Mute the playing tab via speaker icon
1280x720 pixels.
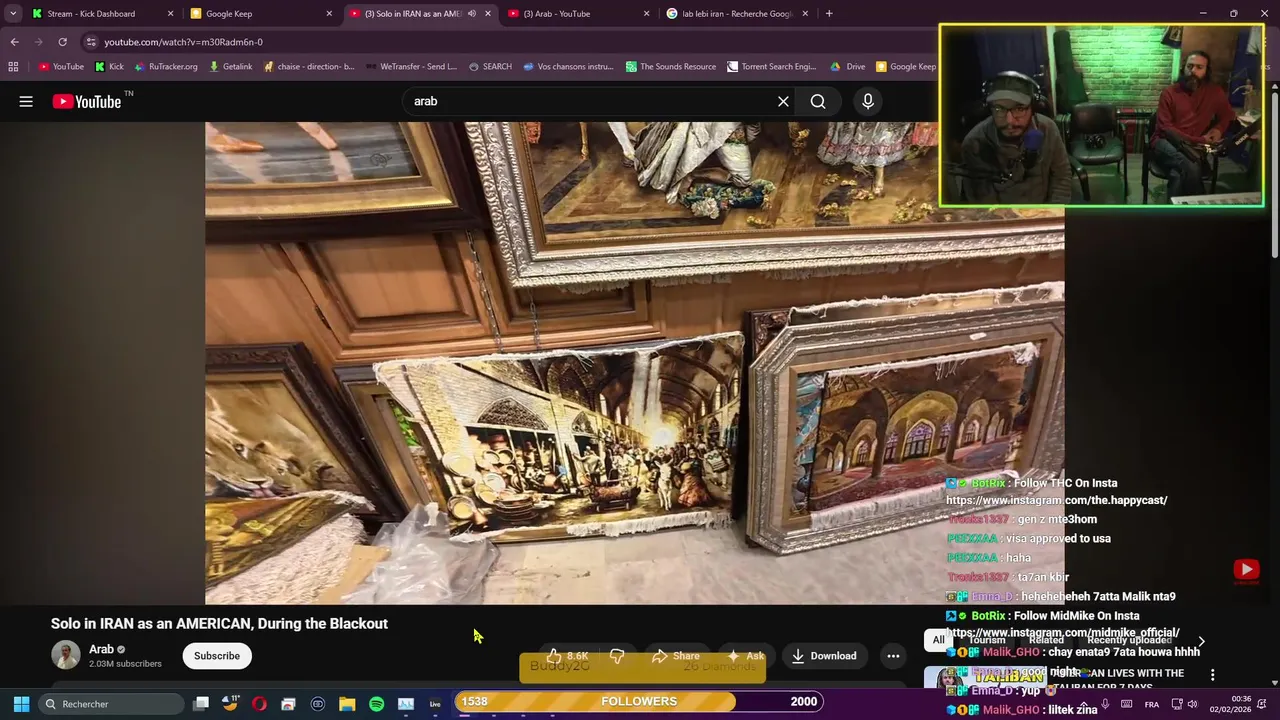(x=472, y=14)
